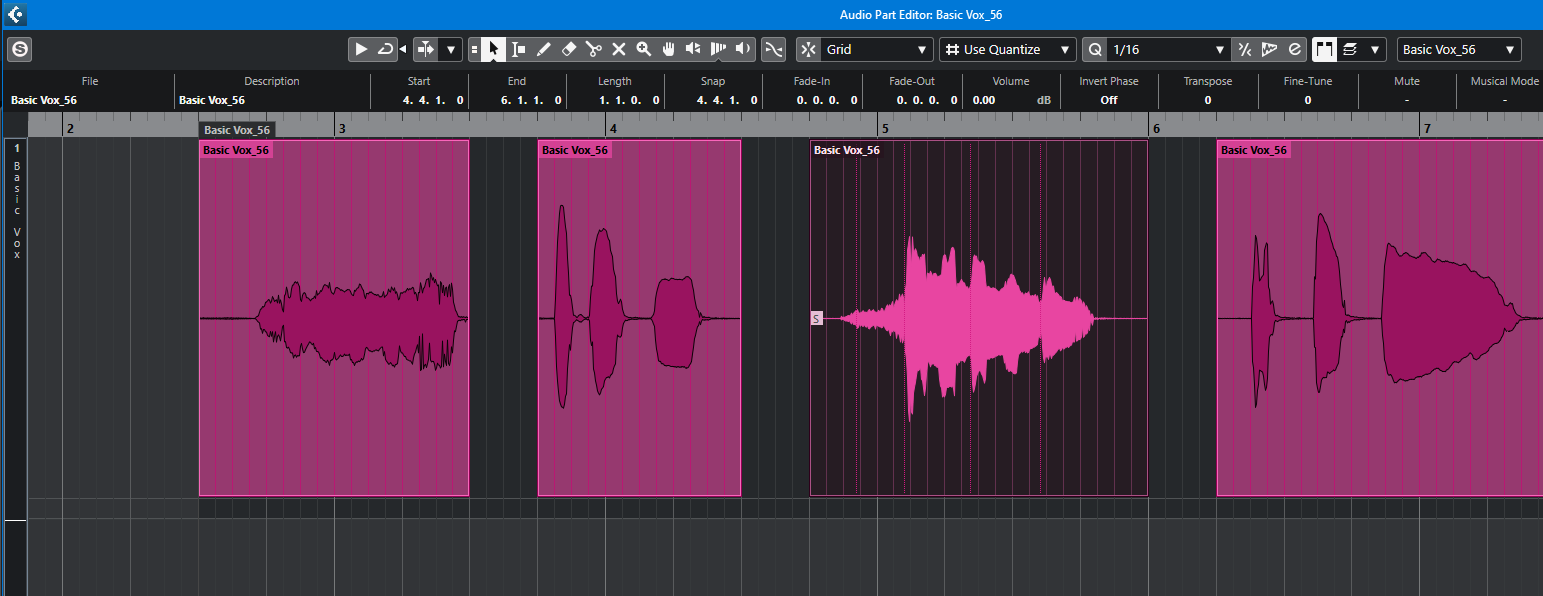Screen dimensions: 1543x596
Task: Click the Volume value 0.00 dB
Action: [x=1010, y=100]
